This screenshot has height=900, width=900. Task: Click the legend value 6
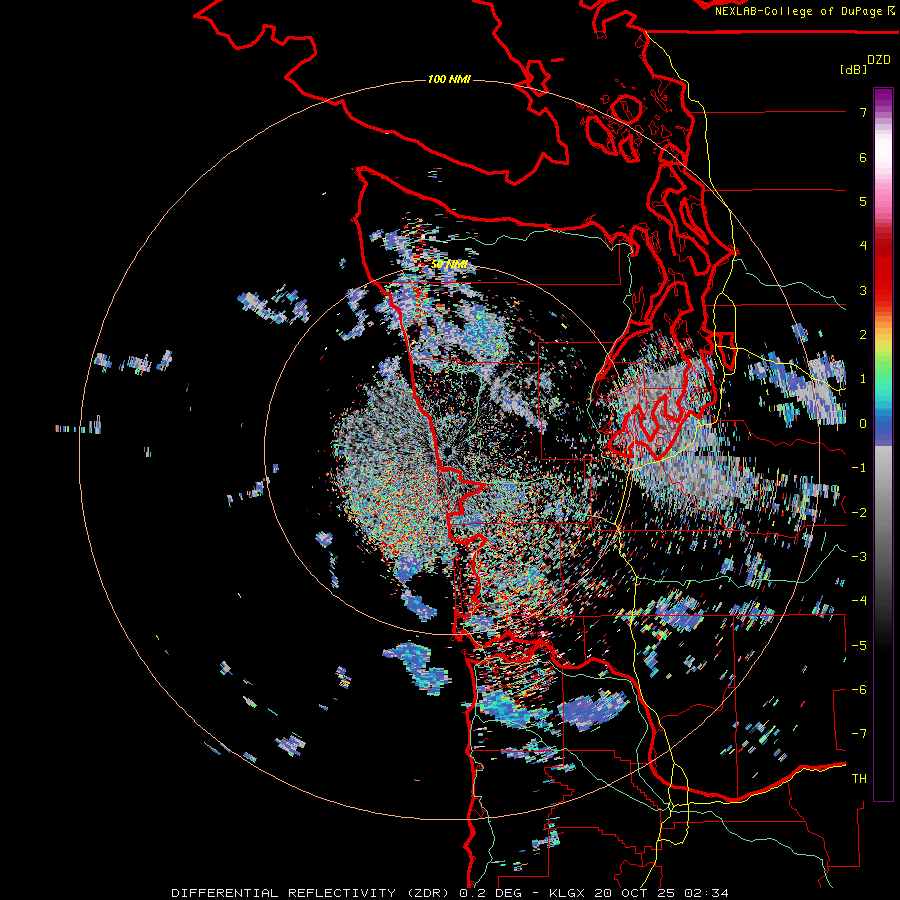[863, 157]
